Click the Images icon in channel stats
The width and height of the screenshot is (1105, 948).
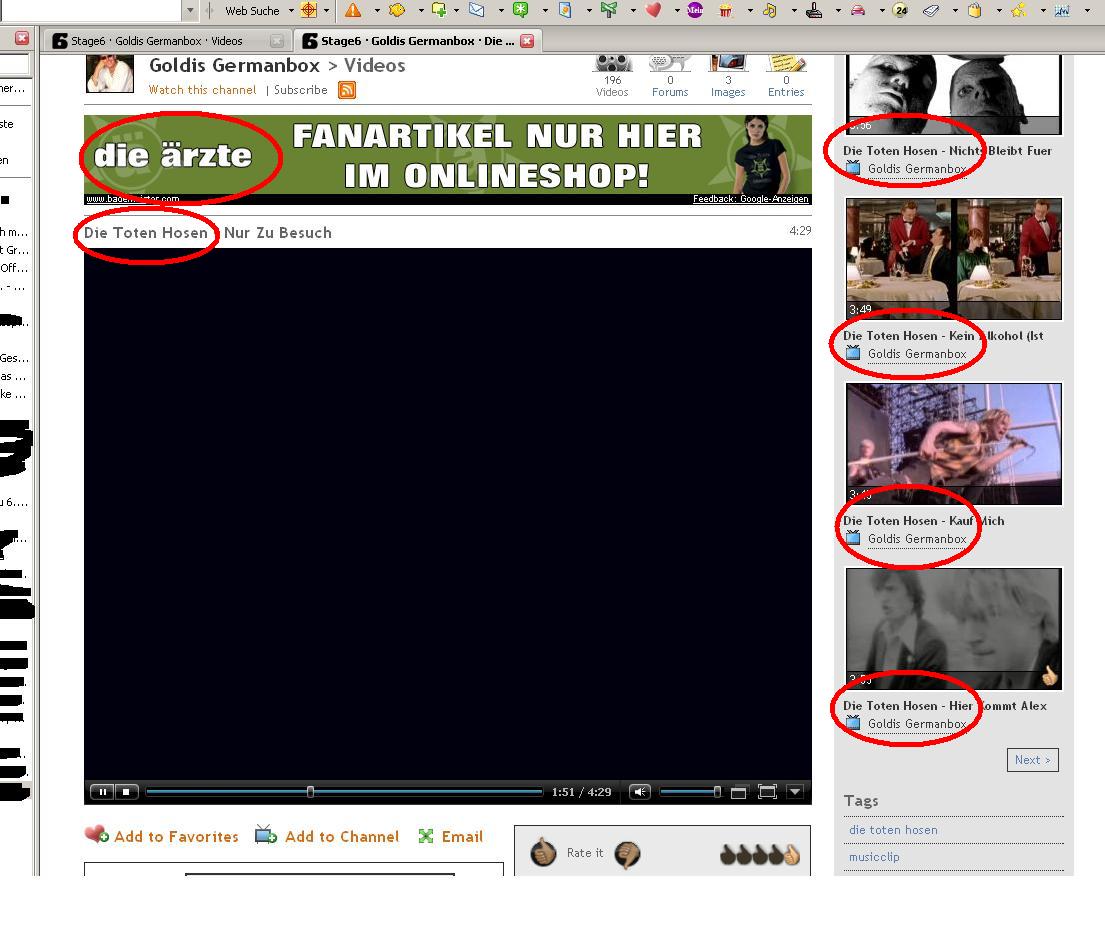(x=728, y=63)
